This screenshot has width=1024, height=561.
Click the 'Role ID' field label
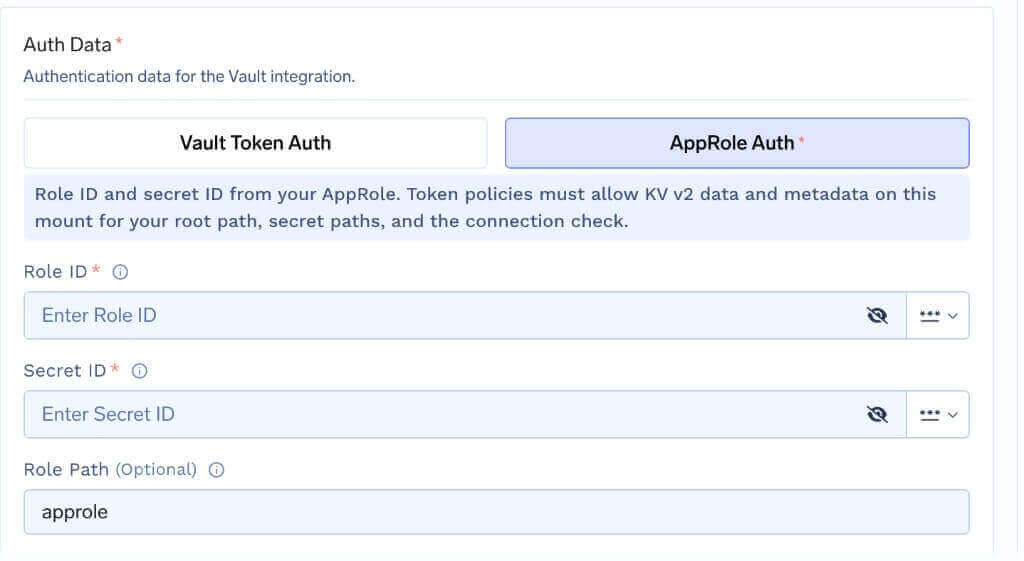click(56, 272)
